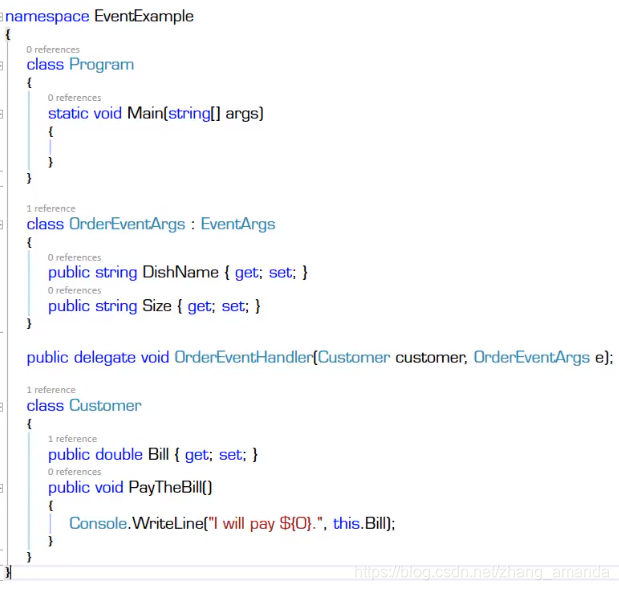Open '0 references' CodeLens above Main method
Viewport: 619px width, 590px height.
tap(74, 98)
